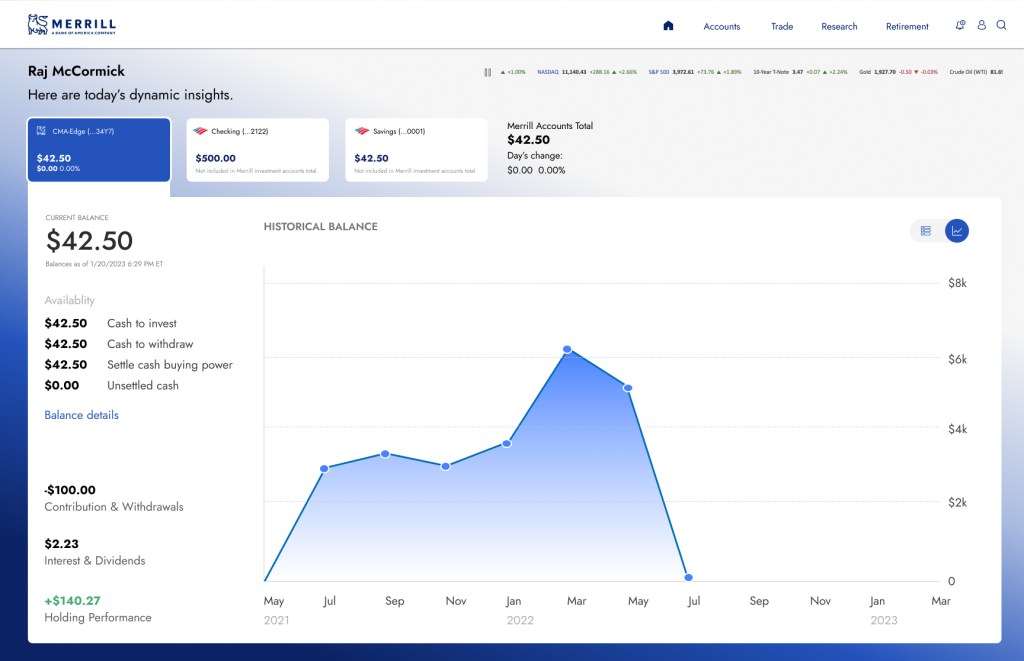Open the Trade menu
This screenshot has width=1024, height=661.
pyautogui.click(x=782, y=27)
